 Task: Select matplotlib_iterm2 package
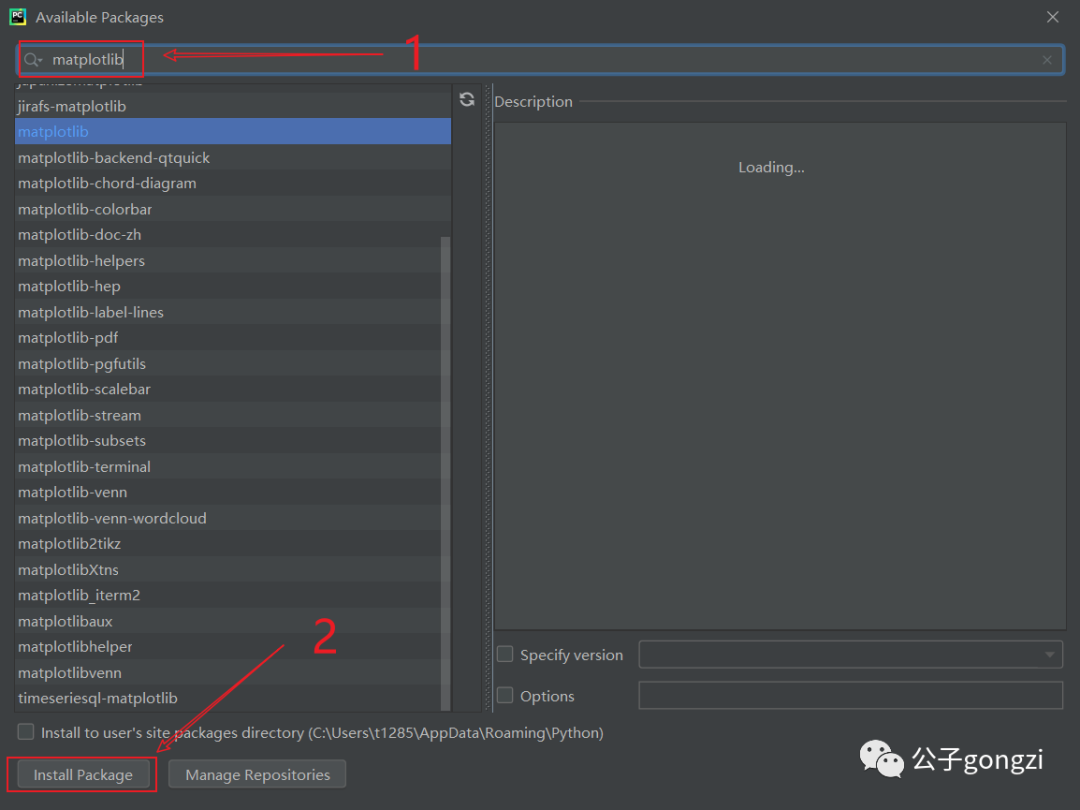227,596
